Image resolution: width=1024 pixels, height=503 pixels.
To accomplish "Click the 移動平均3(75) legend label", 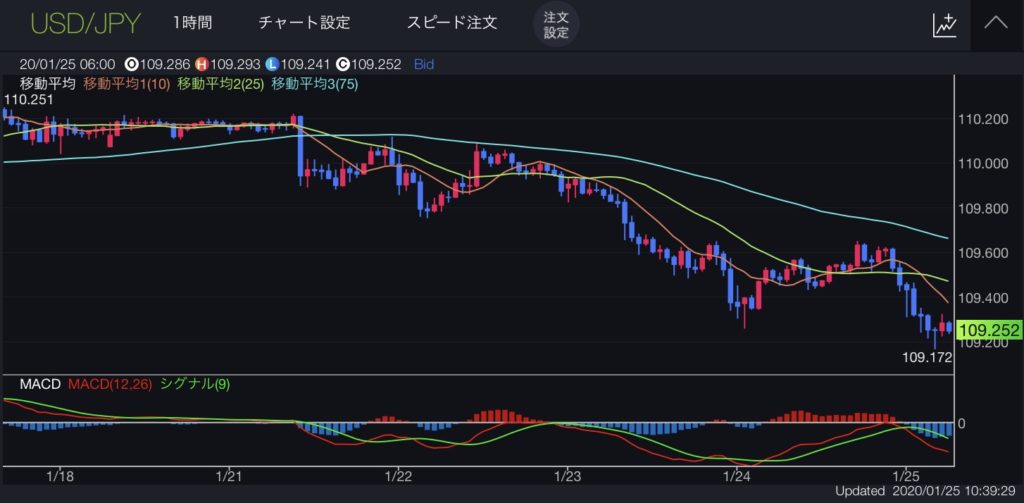I will pos(315,84).
